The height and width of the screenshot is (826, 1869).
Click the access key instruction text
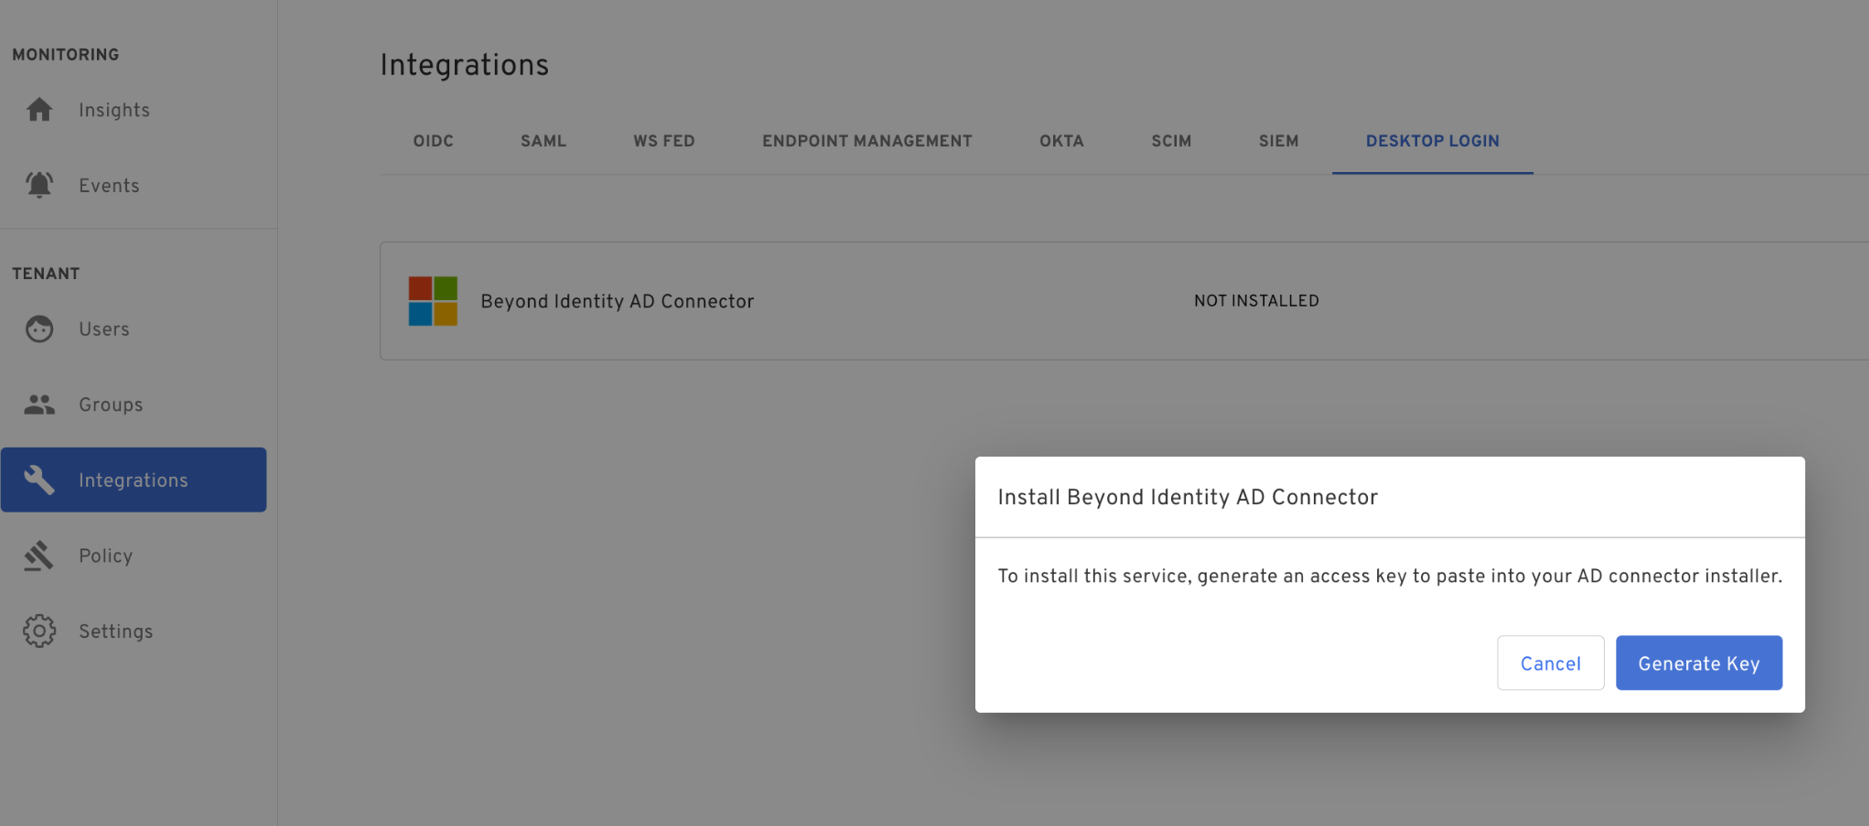pos(1389,577)
